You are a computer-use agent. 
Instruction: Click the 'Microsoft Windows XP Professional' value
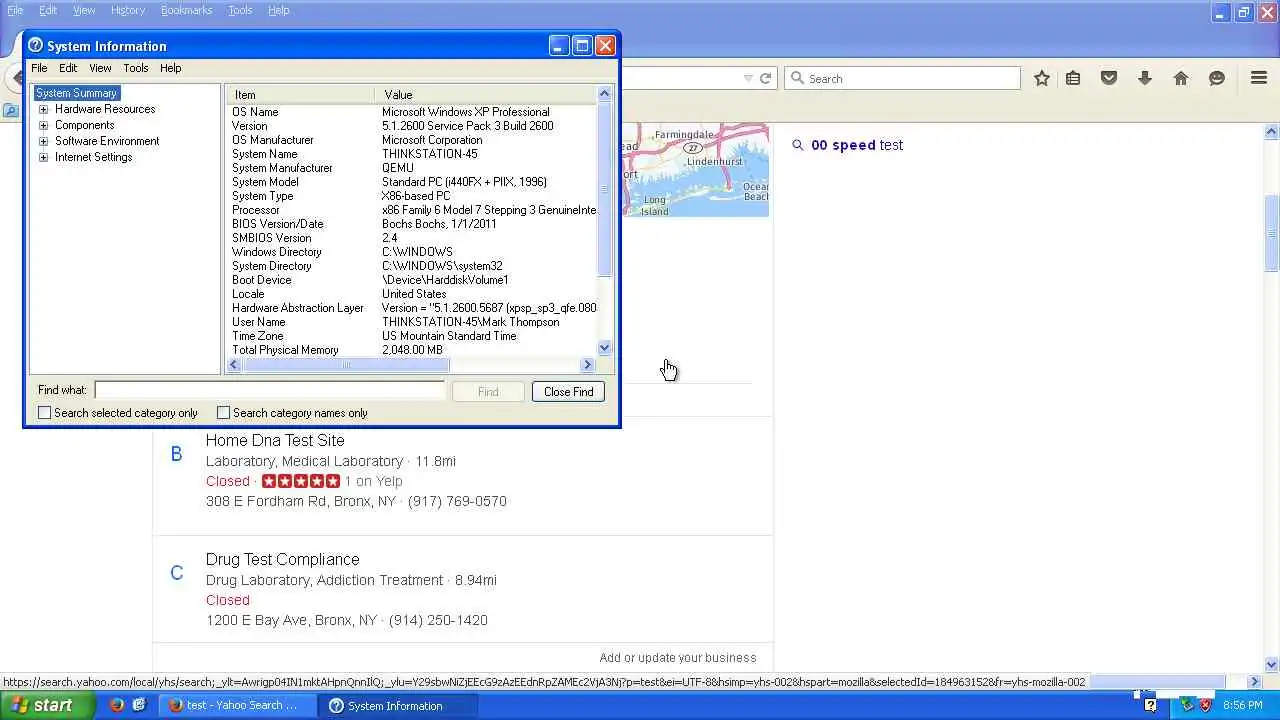pyautogui.click(x=465, y=112)
